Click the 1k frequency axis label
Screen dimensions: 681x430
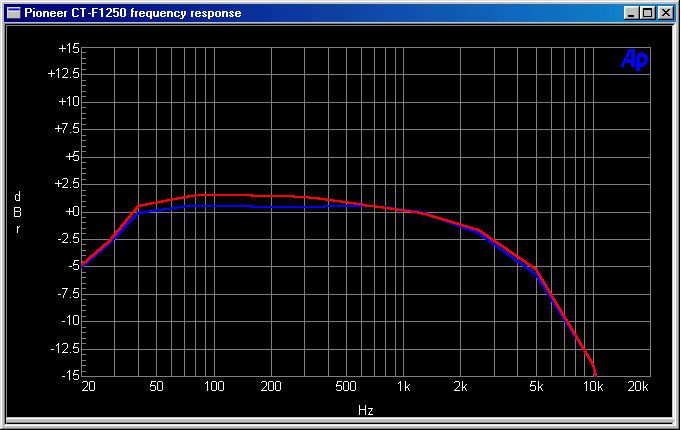click(403, 386)
